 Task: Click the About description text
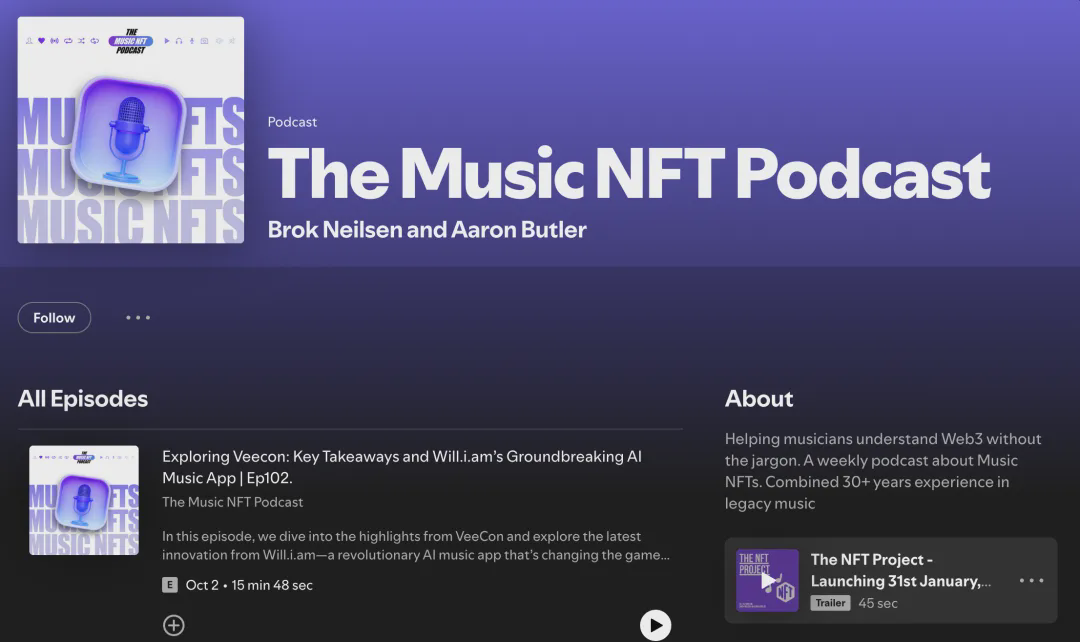(x=883, y=471)
